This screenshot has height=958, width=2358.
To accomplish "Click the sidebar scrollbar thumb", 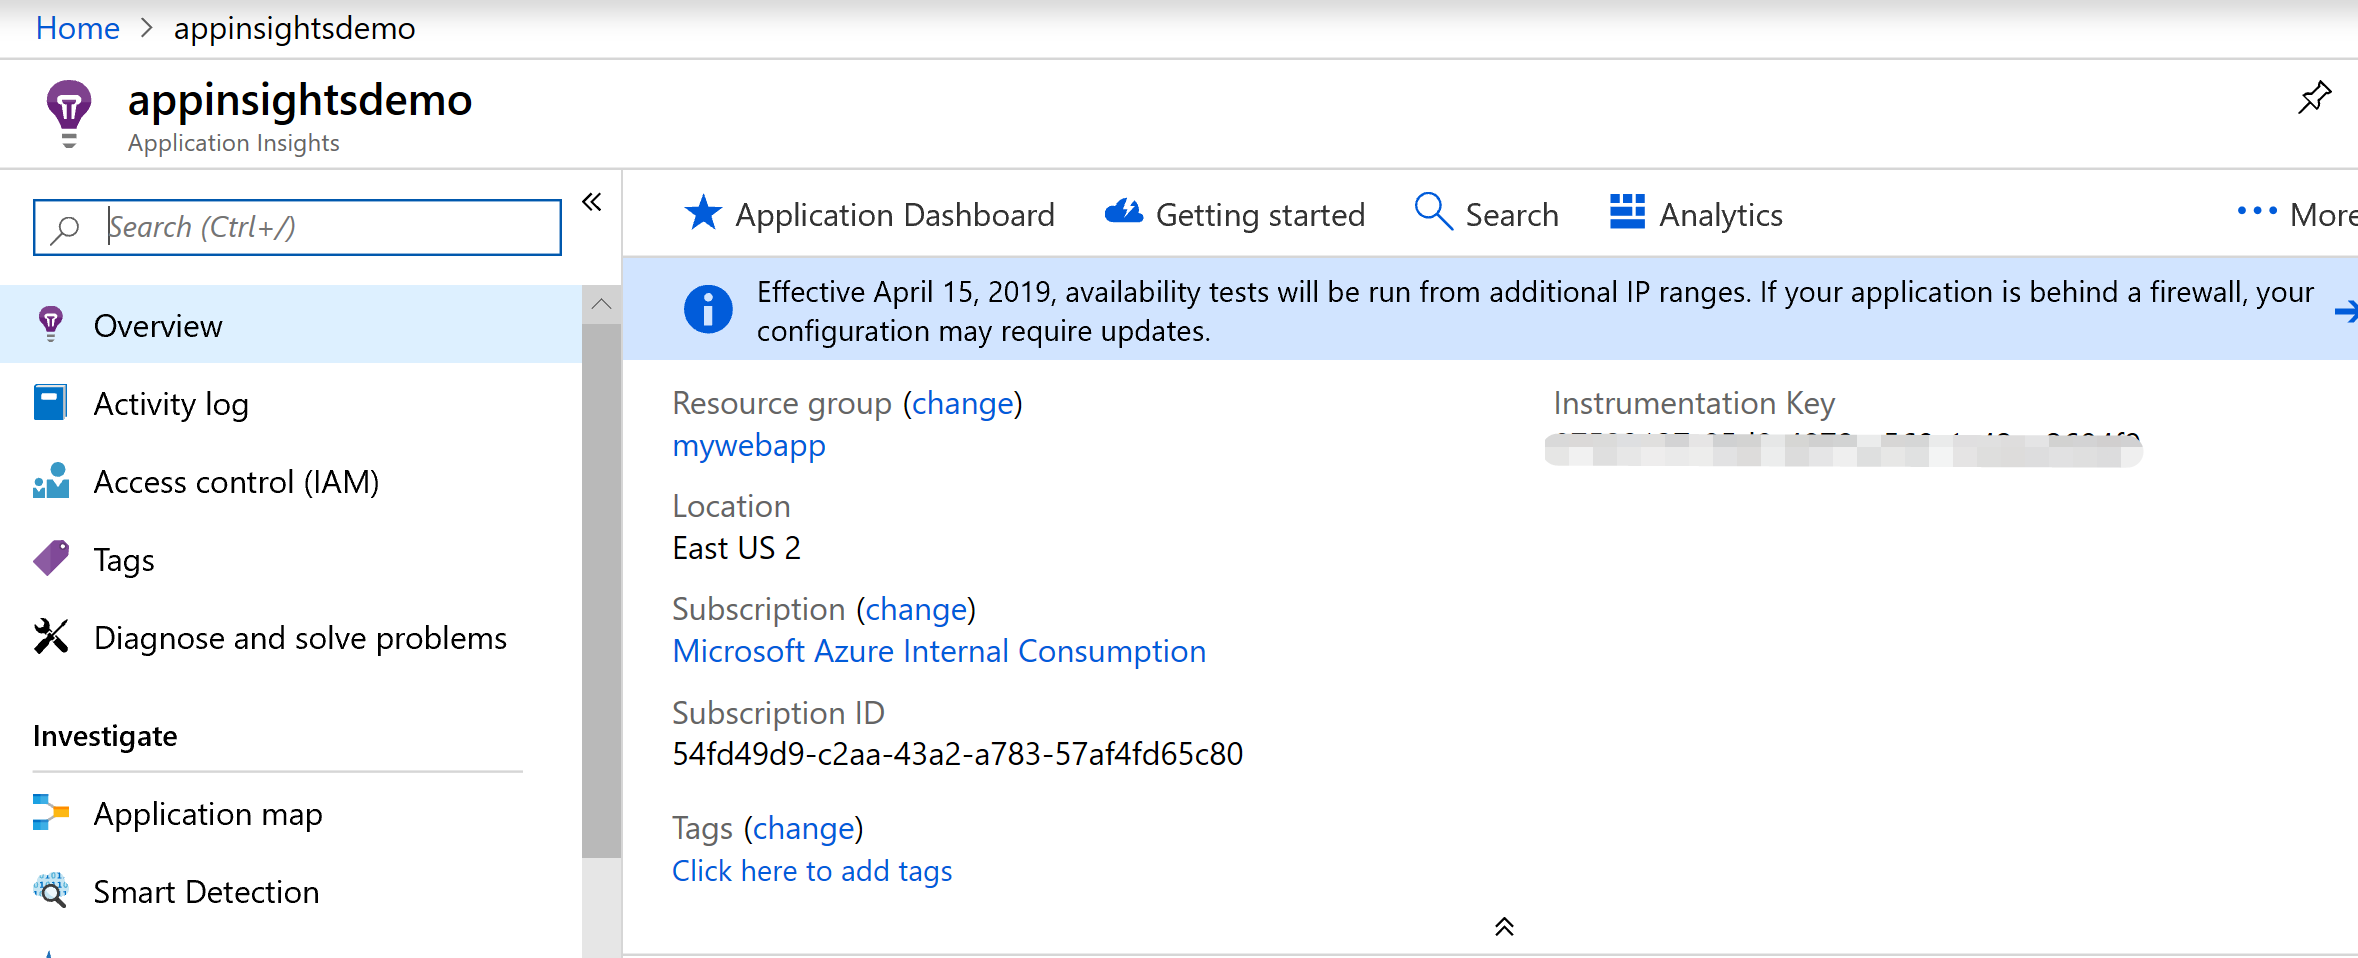I will (x=601, y=590).
